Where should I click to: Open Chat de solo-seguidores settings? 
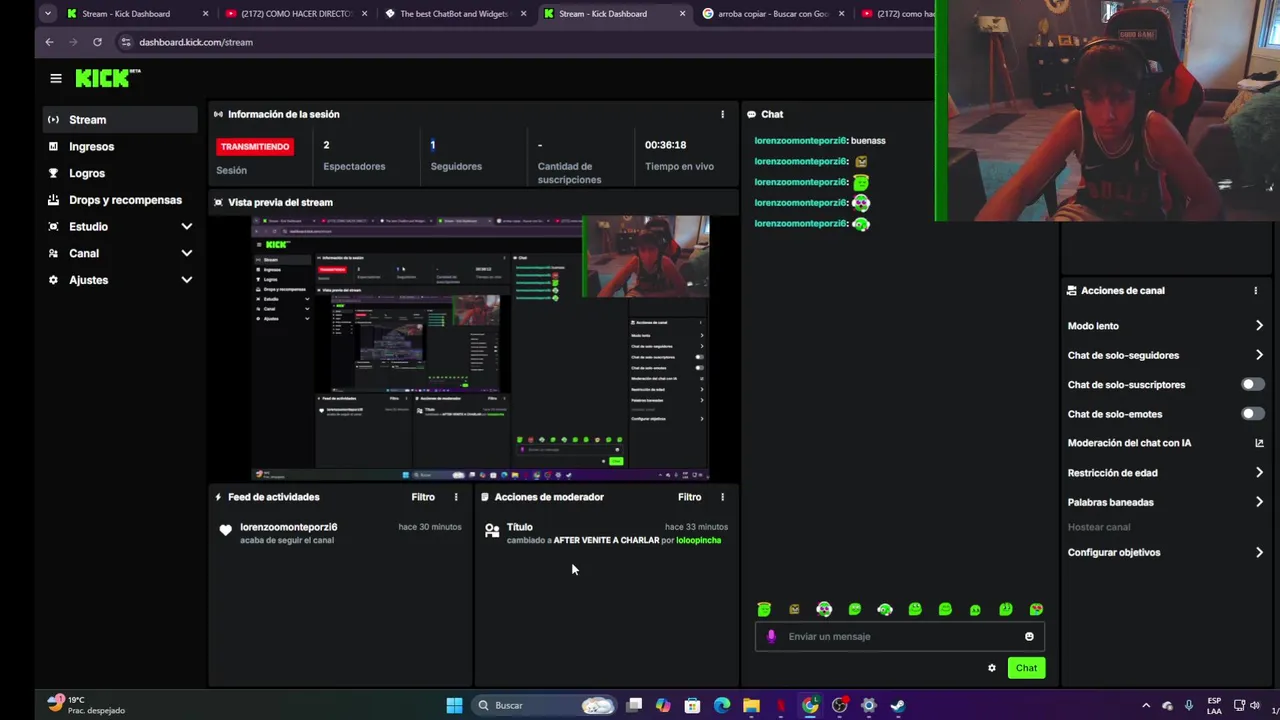(1165, 355)
